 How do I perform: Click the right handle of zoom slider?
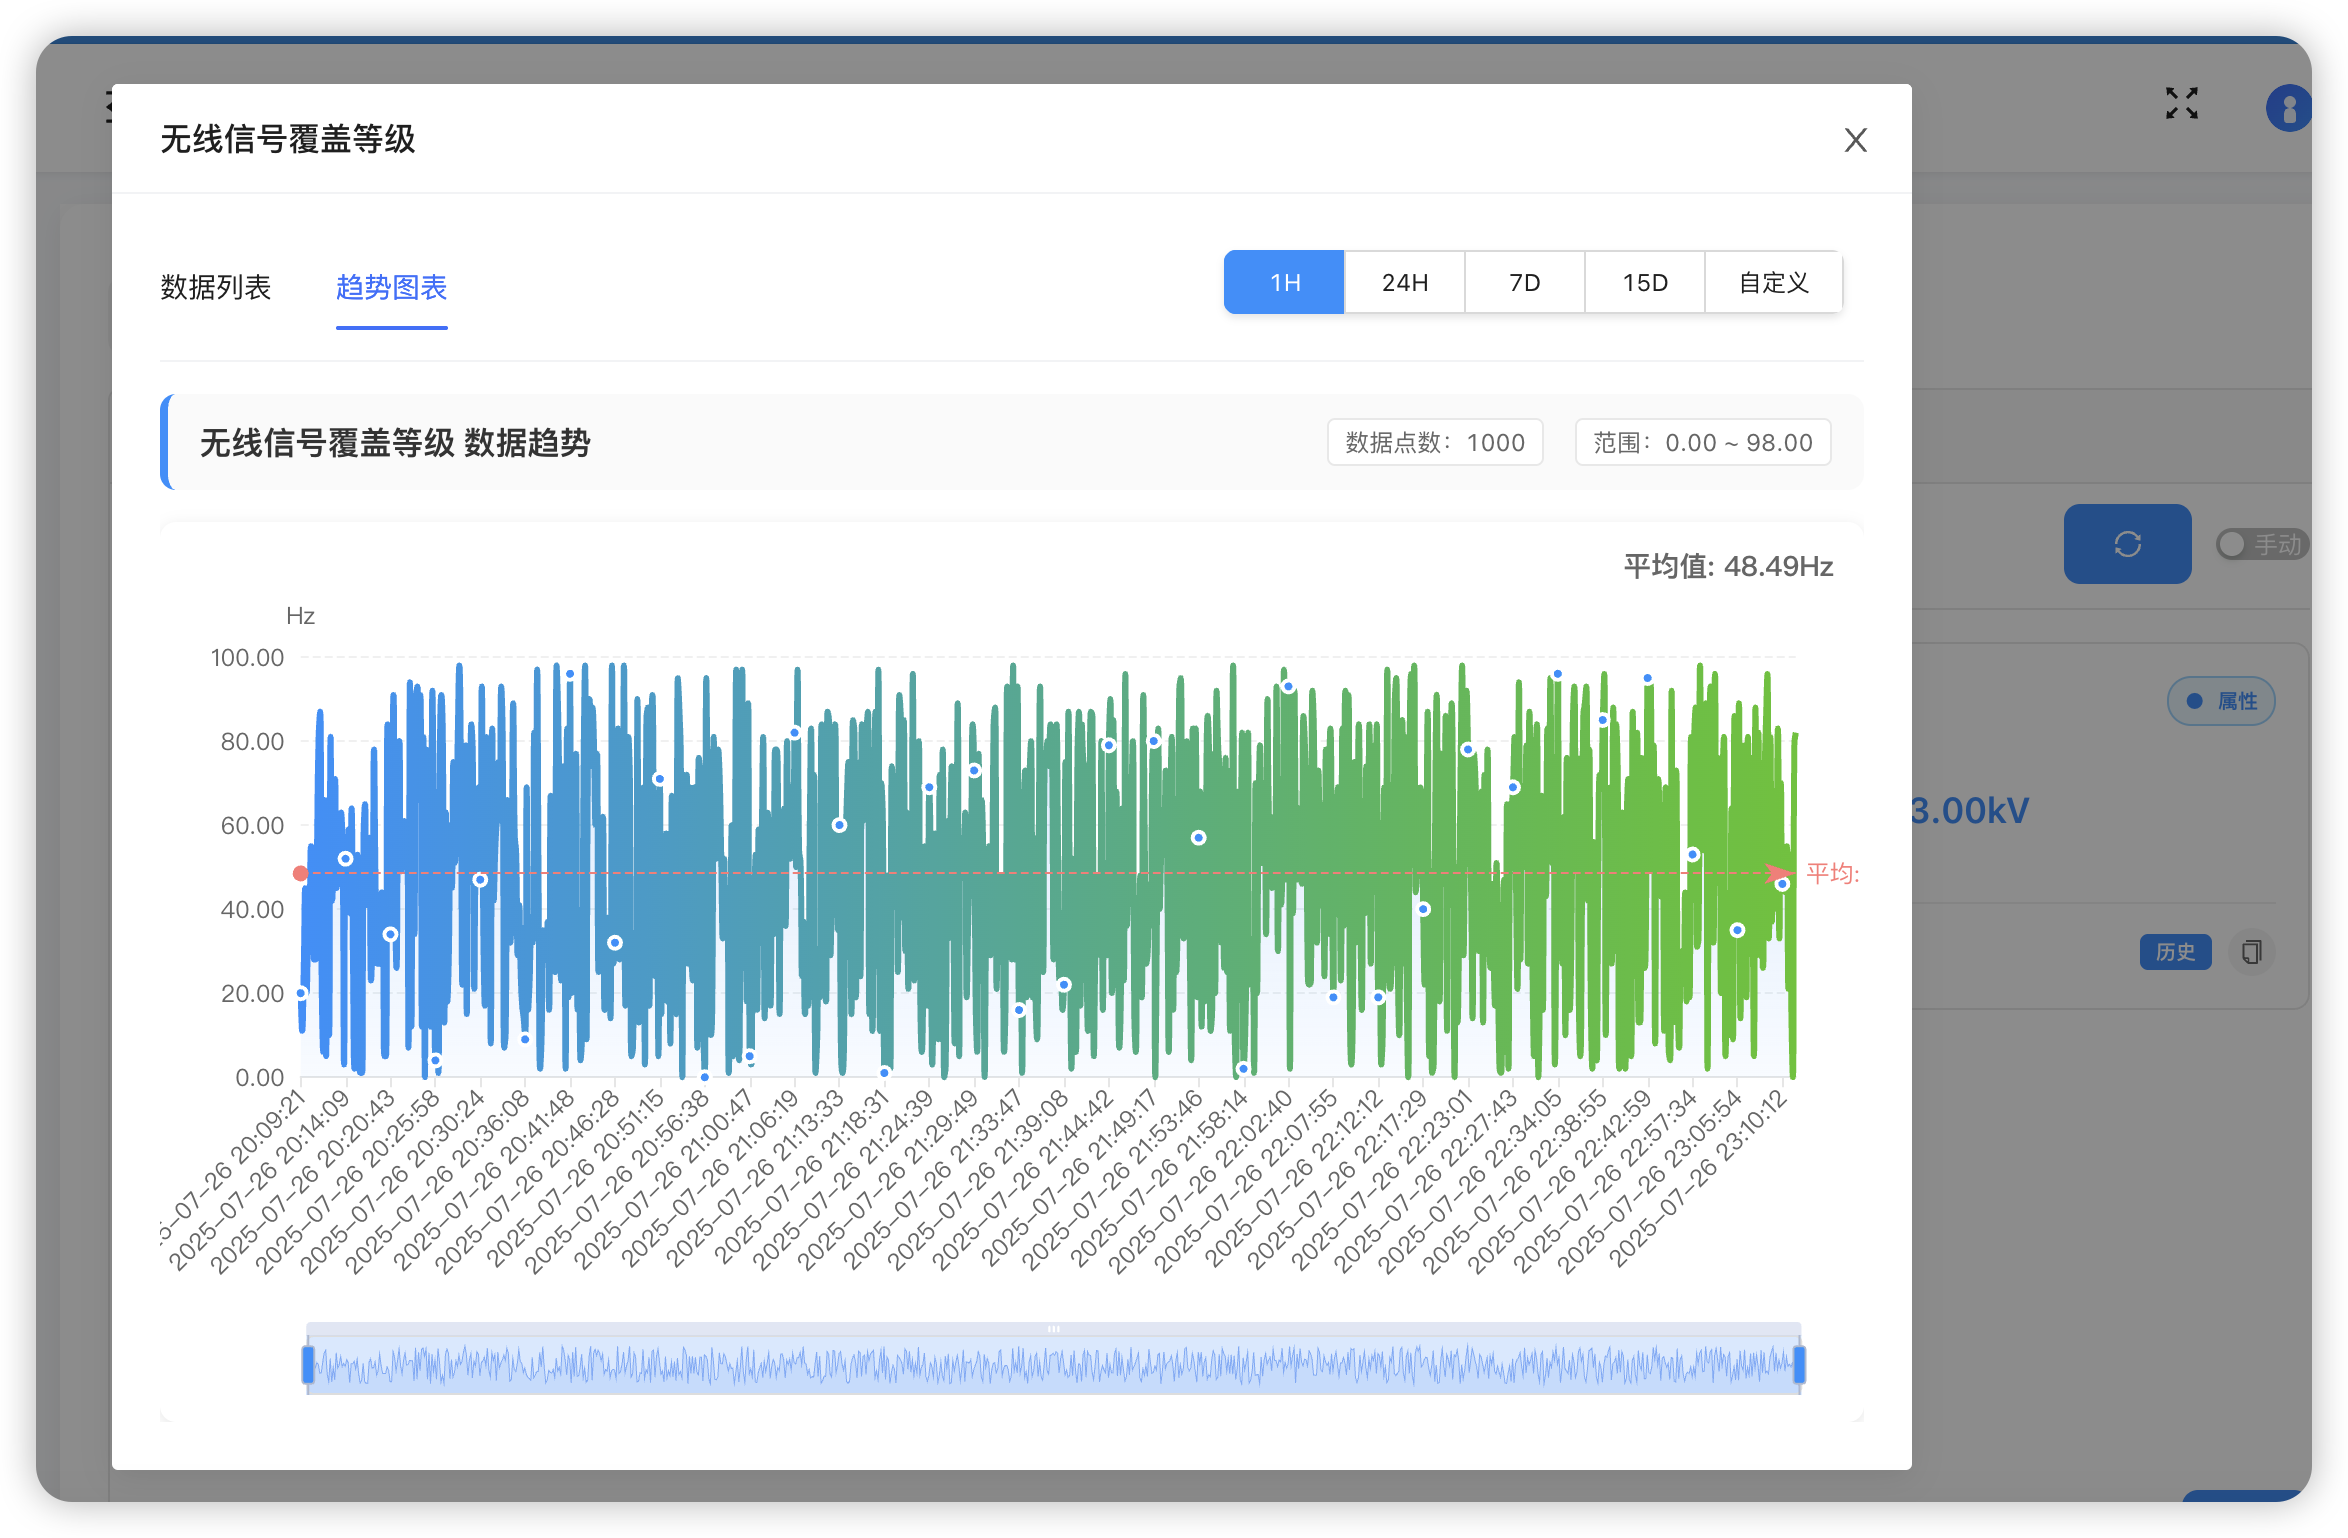1799,1364
